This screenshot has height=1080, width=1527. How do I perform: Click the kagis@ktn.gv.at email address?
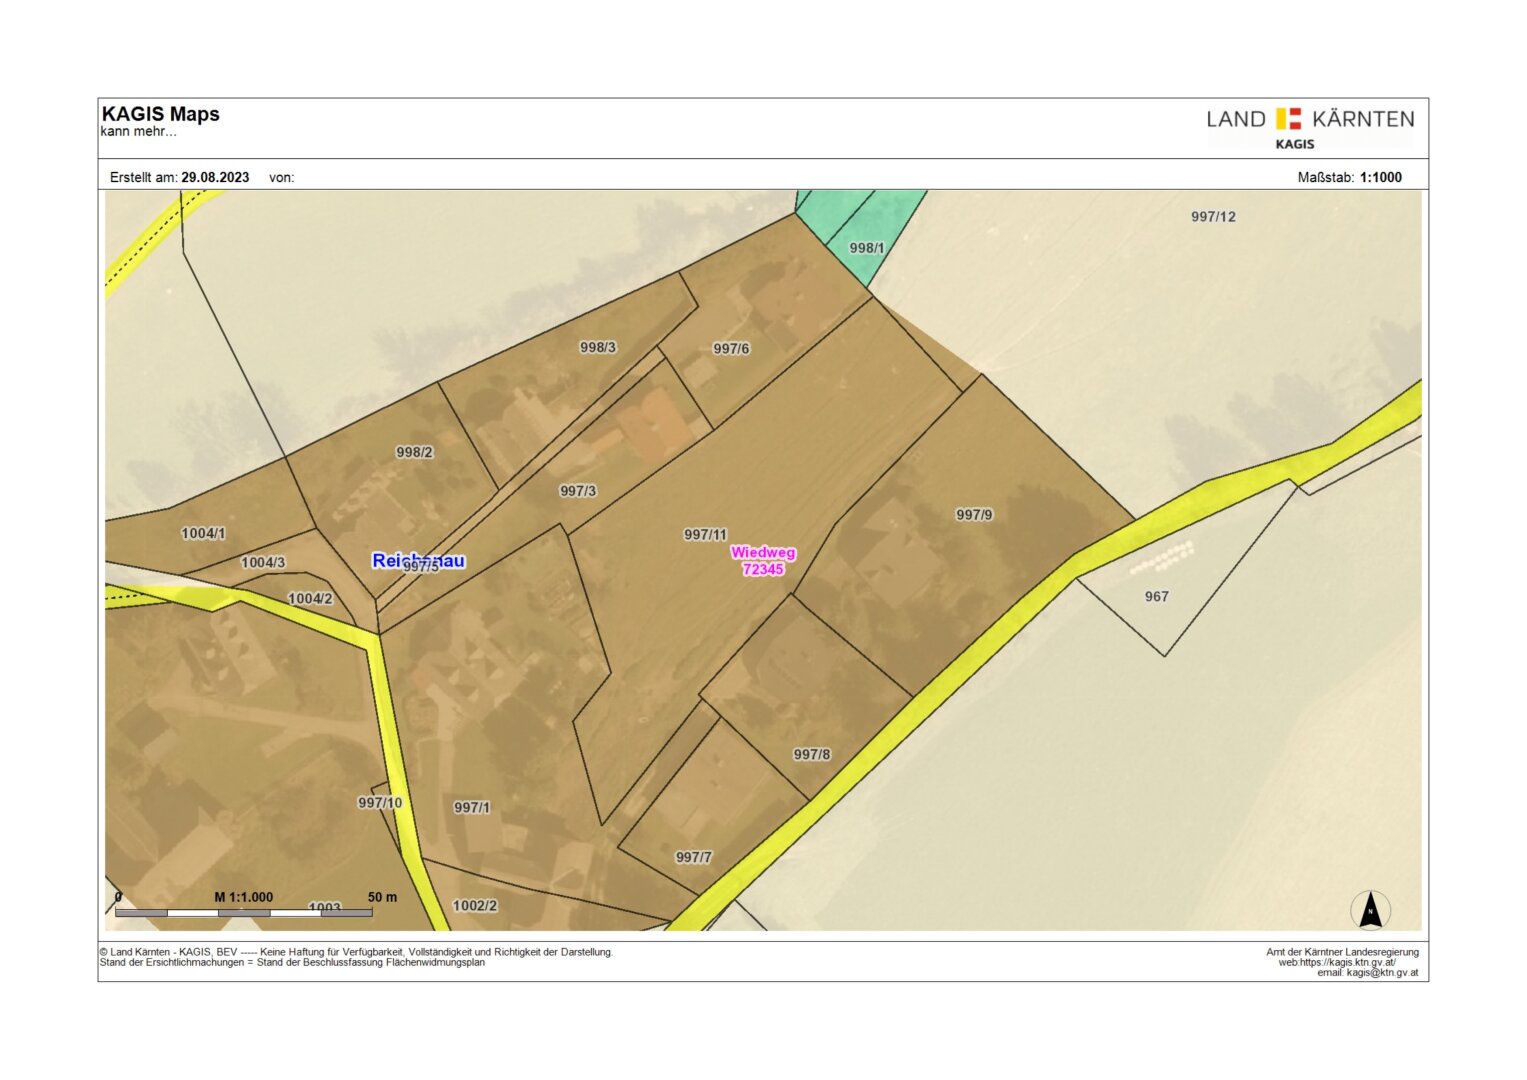click(1381, 973)
